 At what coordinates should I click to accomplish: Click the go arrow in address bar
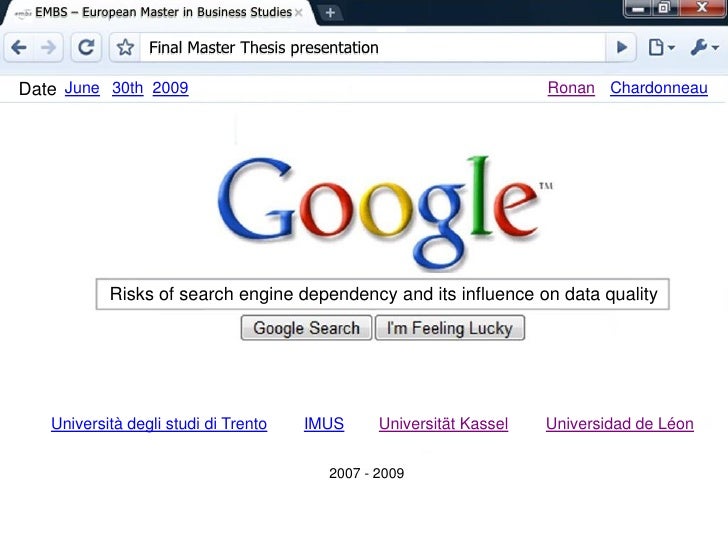coord(621,47)
